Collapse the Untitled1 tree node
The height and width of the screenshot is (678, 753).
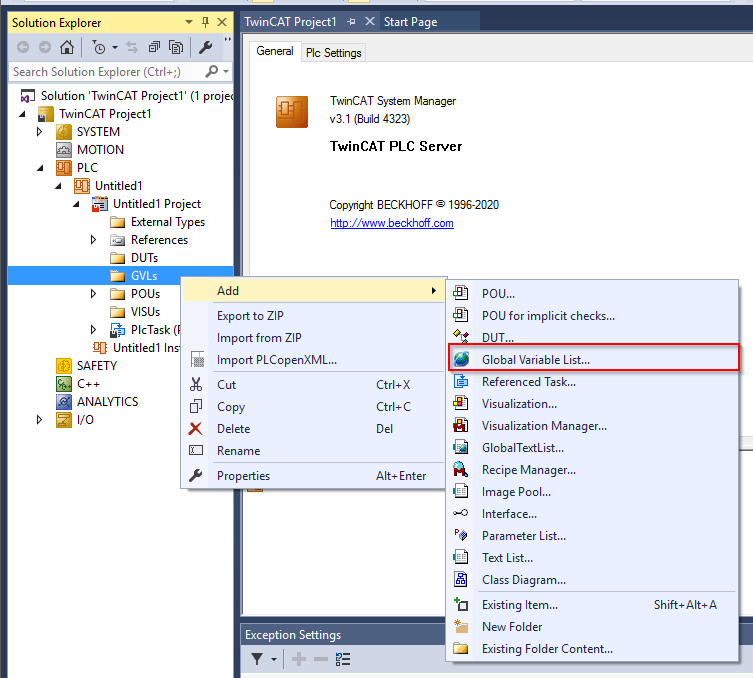(58, 186)
